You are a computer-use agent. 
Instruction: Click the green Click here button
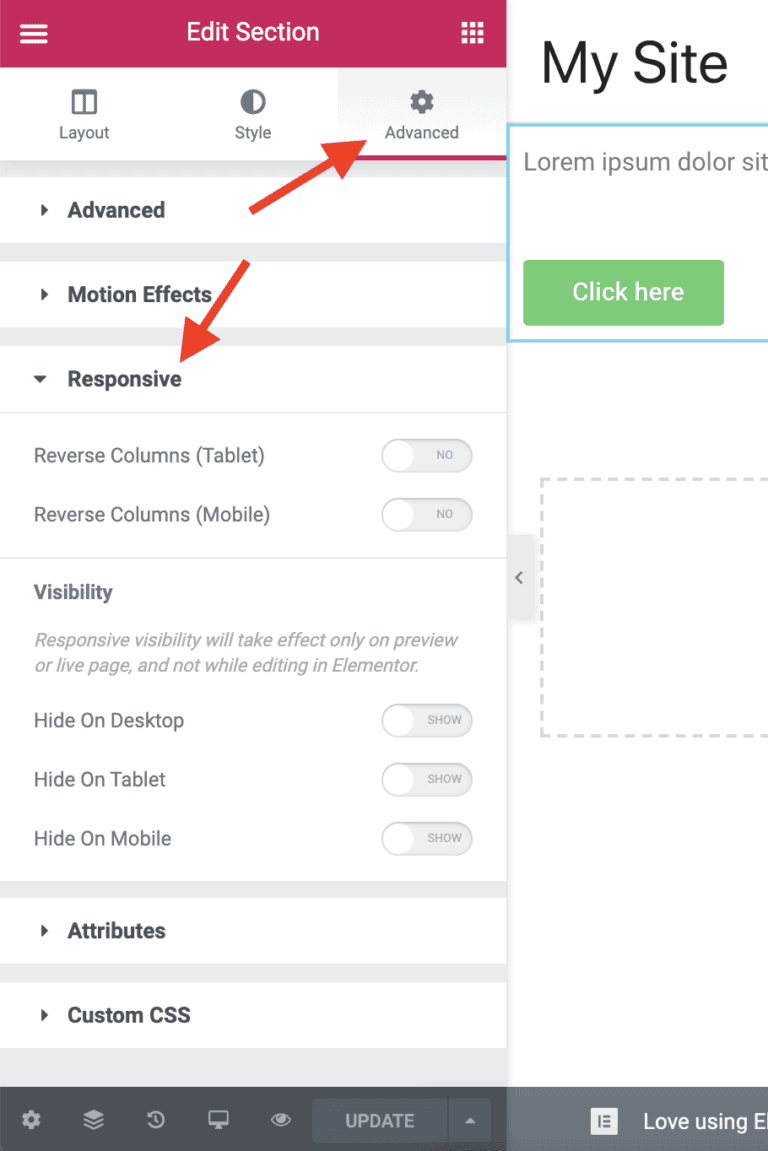click(623, 292)
